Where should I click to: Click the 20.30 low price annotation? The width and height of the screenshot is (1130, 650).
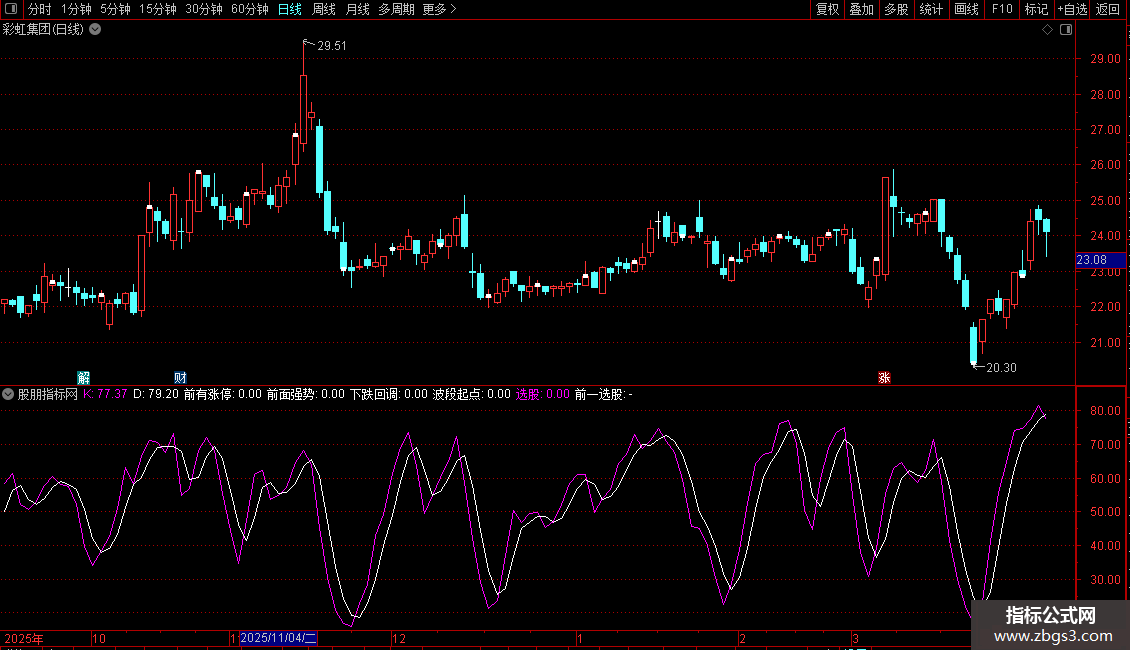[1001, 368]
